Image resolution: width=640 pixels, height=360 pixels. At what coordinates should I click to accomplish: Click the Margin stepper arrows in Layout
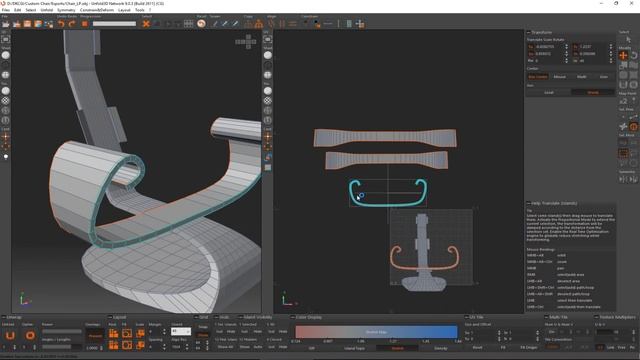click(164, 332)
